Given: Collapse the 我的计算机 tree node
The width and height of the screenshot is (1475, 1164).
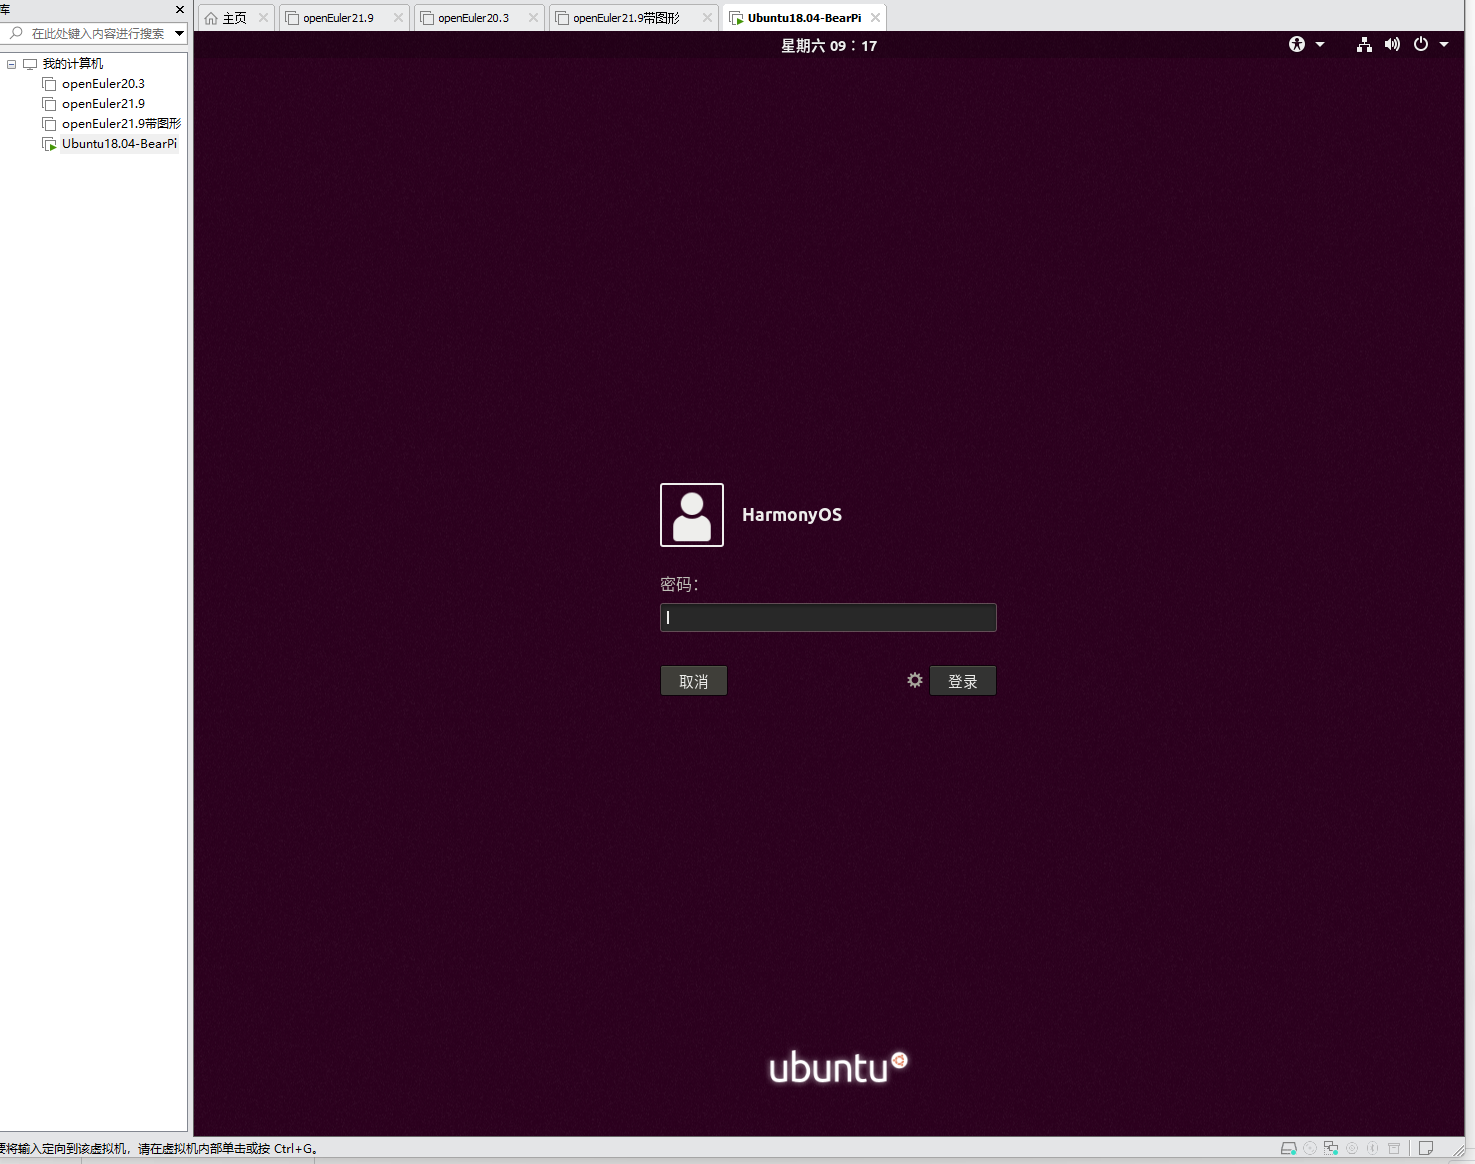Looking at the screenshot, I should pyautogui.click(x=12, y=64).
